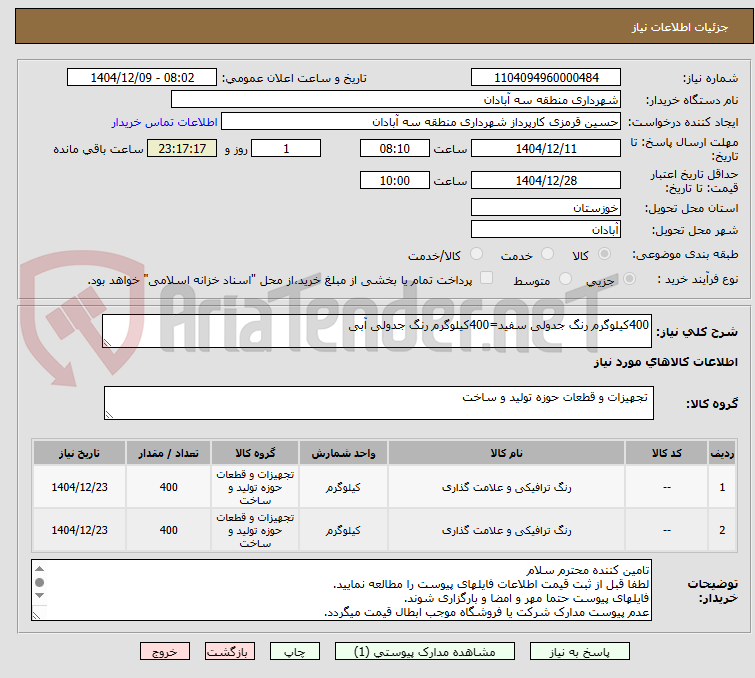Click the response deadline date 1404/12/11 field

(546, 148)
